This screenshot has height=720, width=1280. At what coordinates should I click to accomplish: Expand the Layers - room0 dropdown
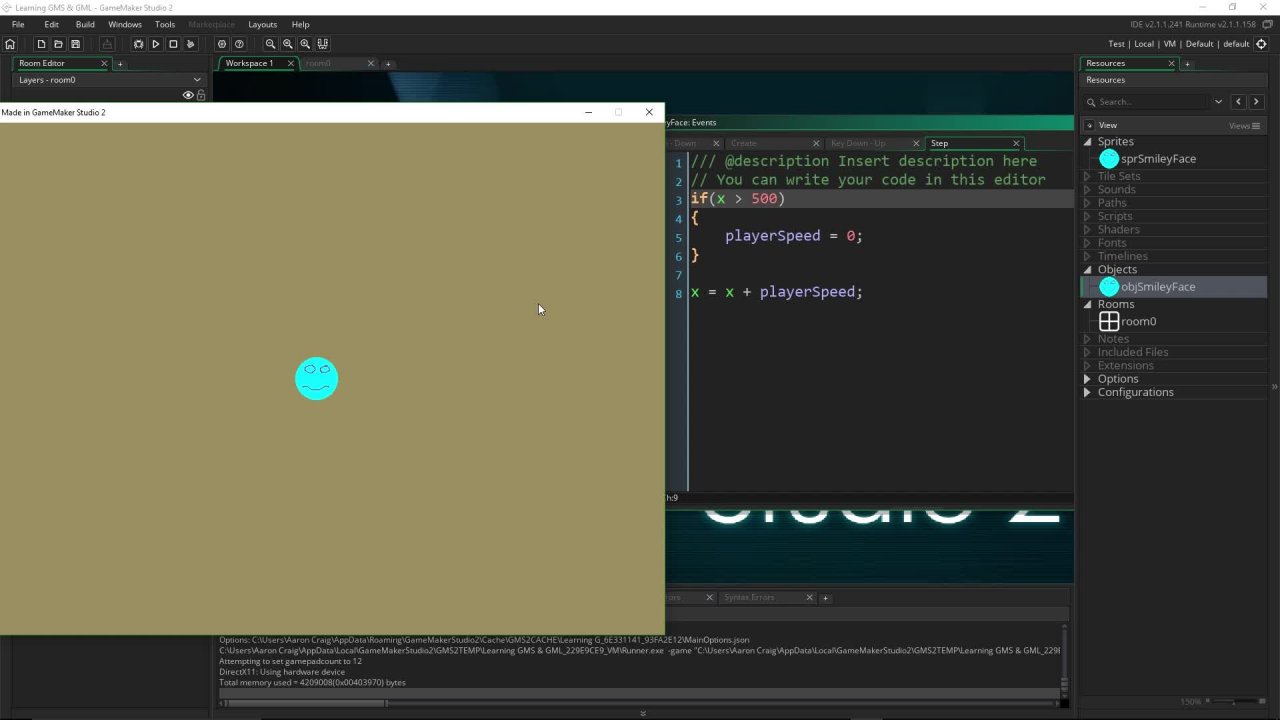[197, 80]
